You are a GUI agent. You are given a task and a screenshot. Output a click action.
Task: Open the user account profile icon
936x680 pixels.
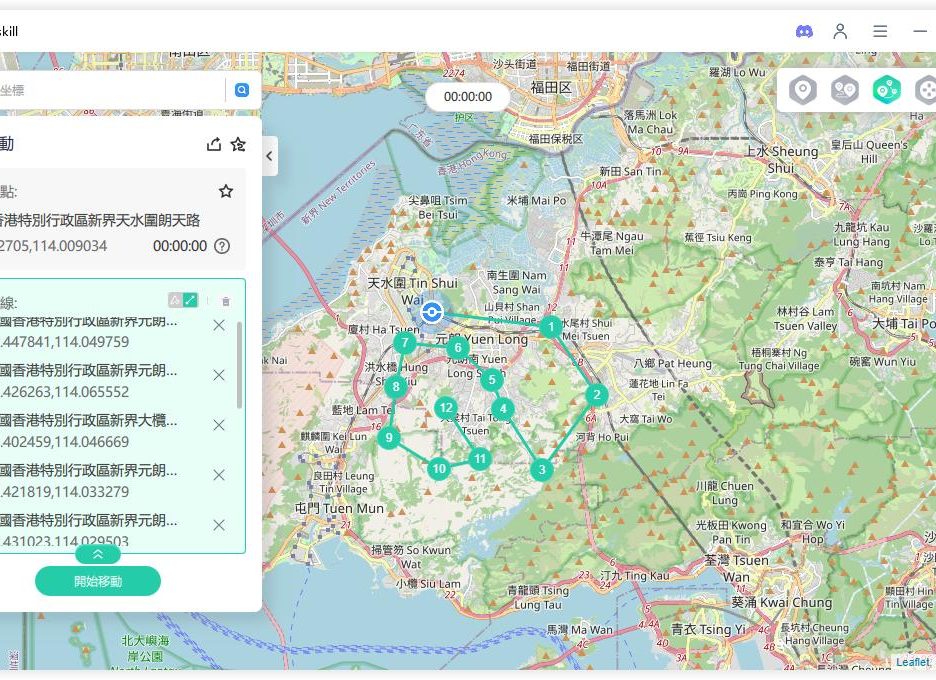(x=840, y=31)
